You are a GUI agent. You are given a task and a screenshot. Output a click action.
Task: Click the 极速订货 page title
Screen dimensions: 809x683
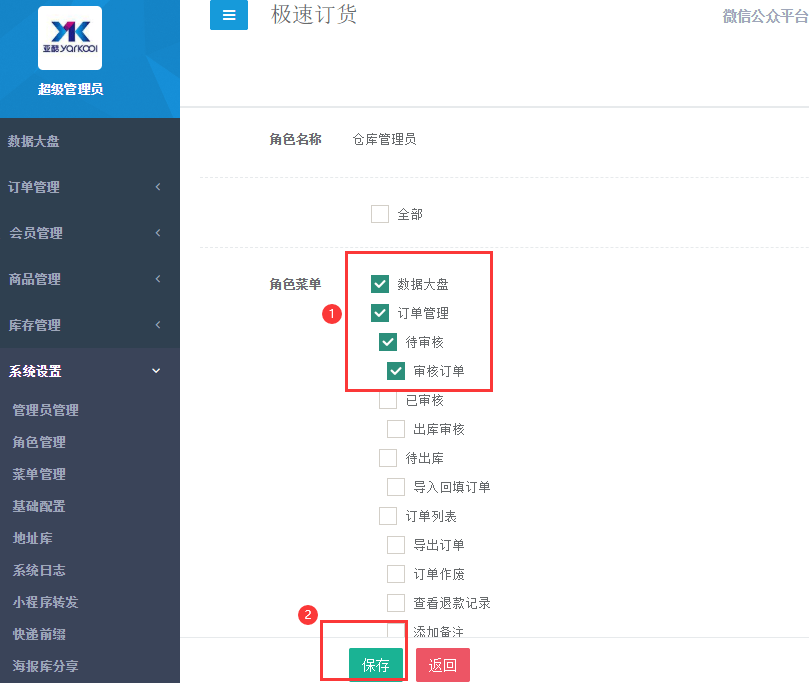tap(314, 14)
